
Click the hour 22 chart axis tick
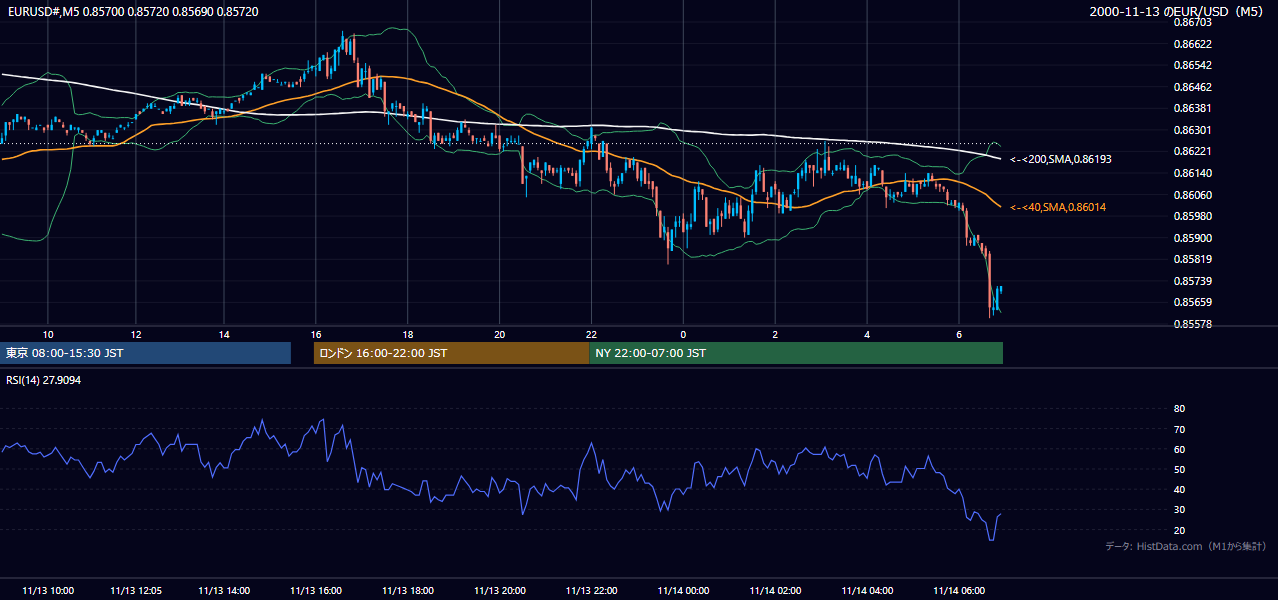click(x=592, y=334)
